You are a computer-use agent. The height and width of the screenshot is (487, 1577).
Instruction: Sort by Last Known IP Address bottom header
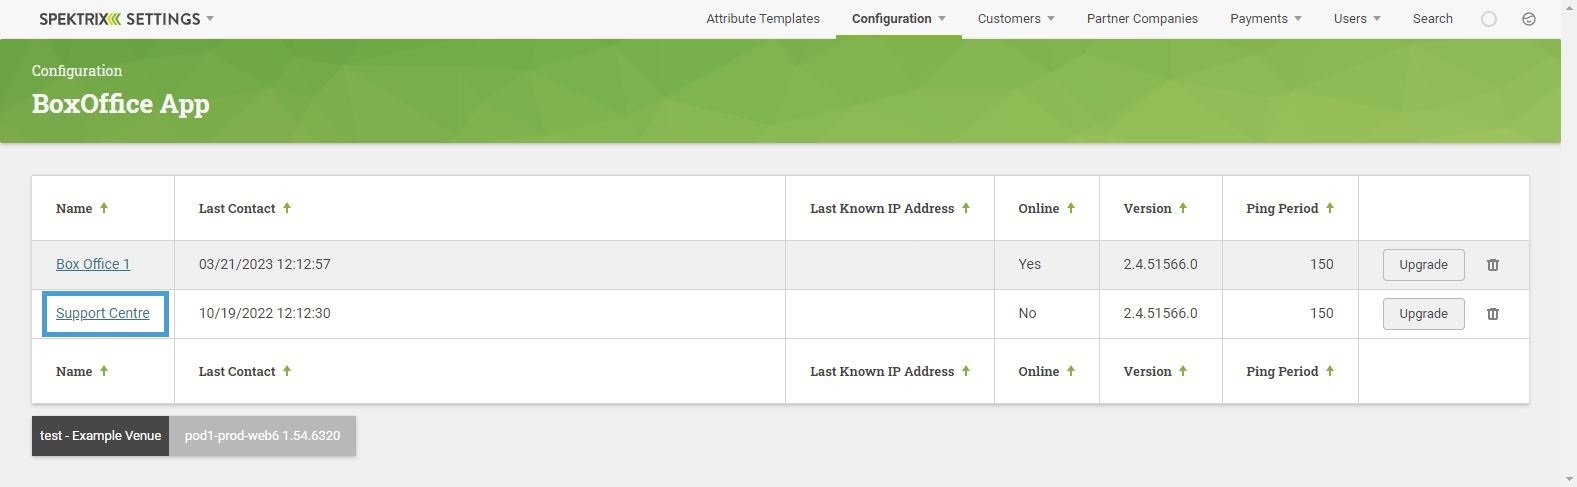(x=890, y=371)
